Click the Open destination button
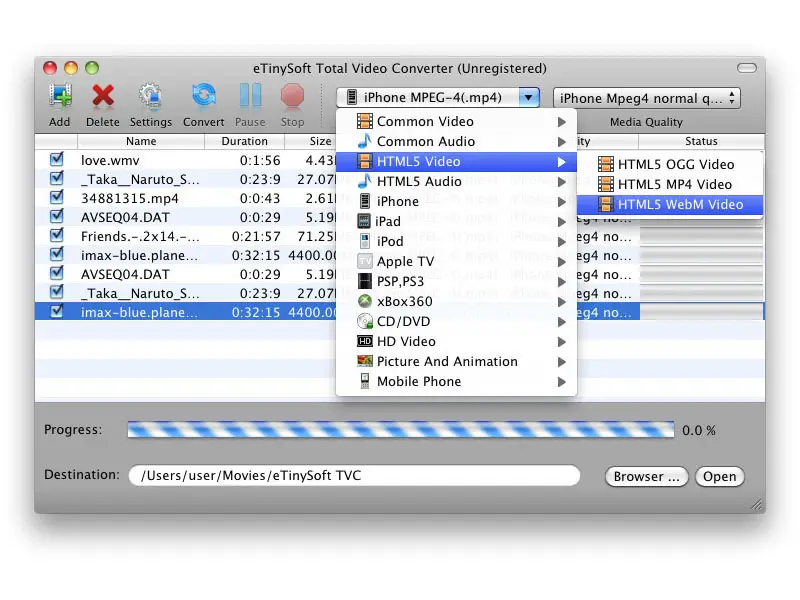 (719, 477)
